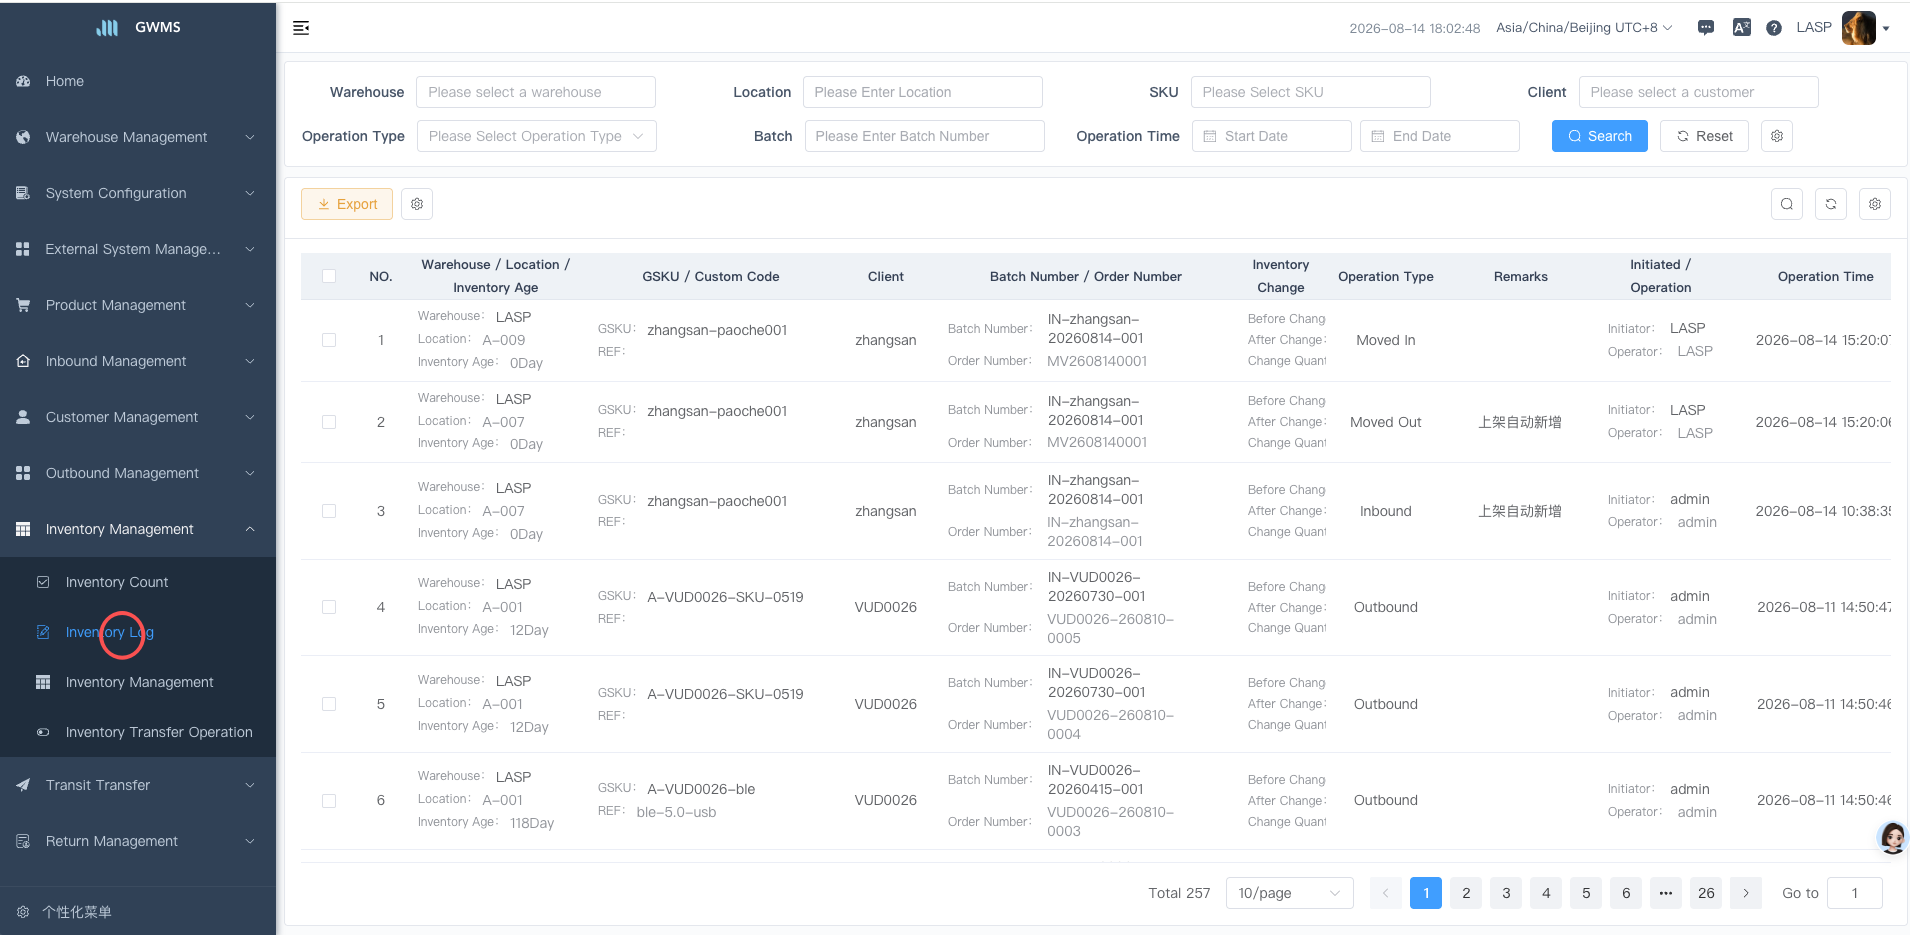
Task: Check the row 6 checkbox
Action: coord(329,800)
